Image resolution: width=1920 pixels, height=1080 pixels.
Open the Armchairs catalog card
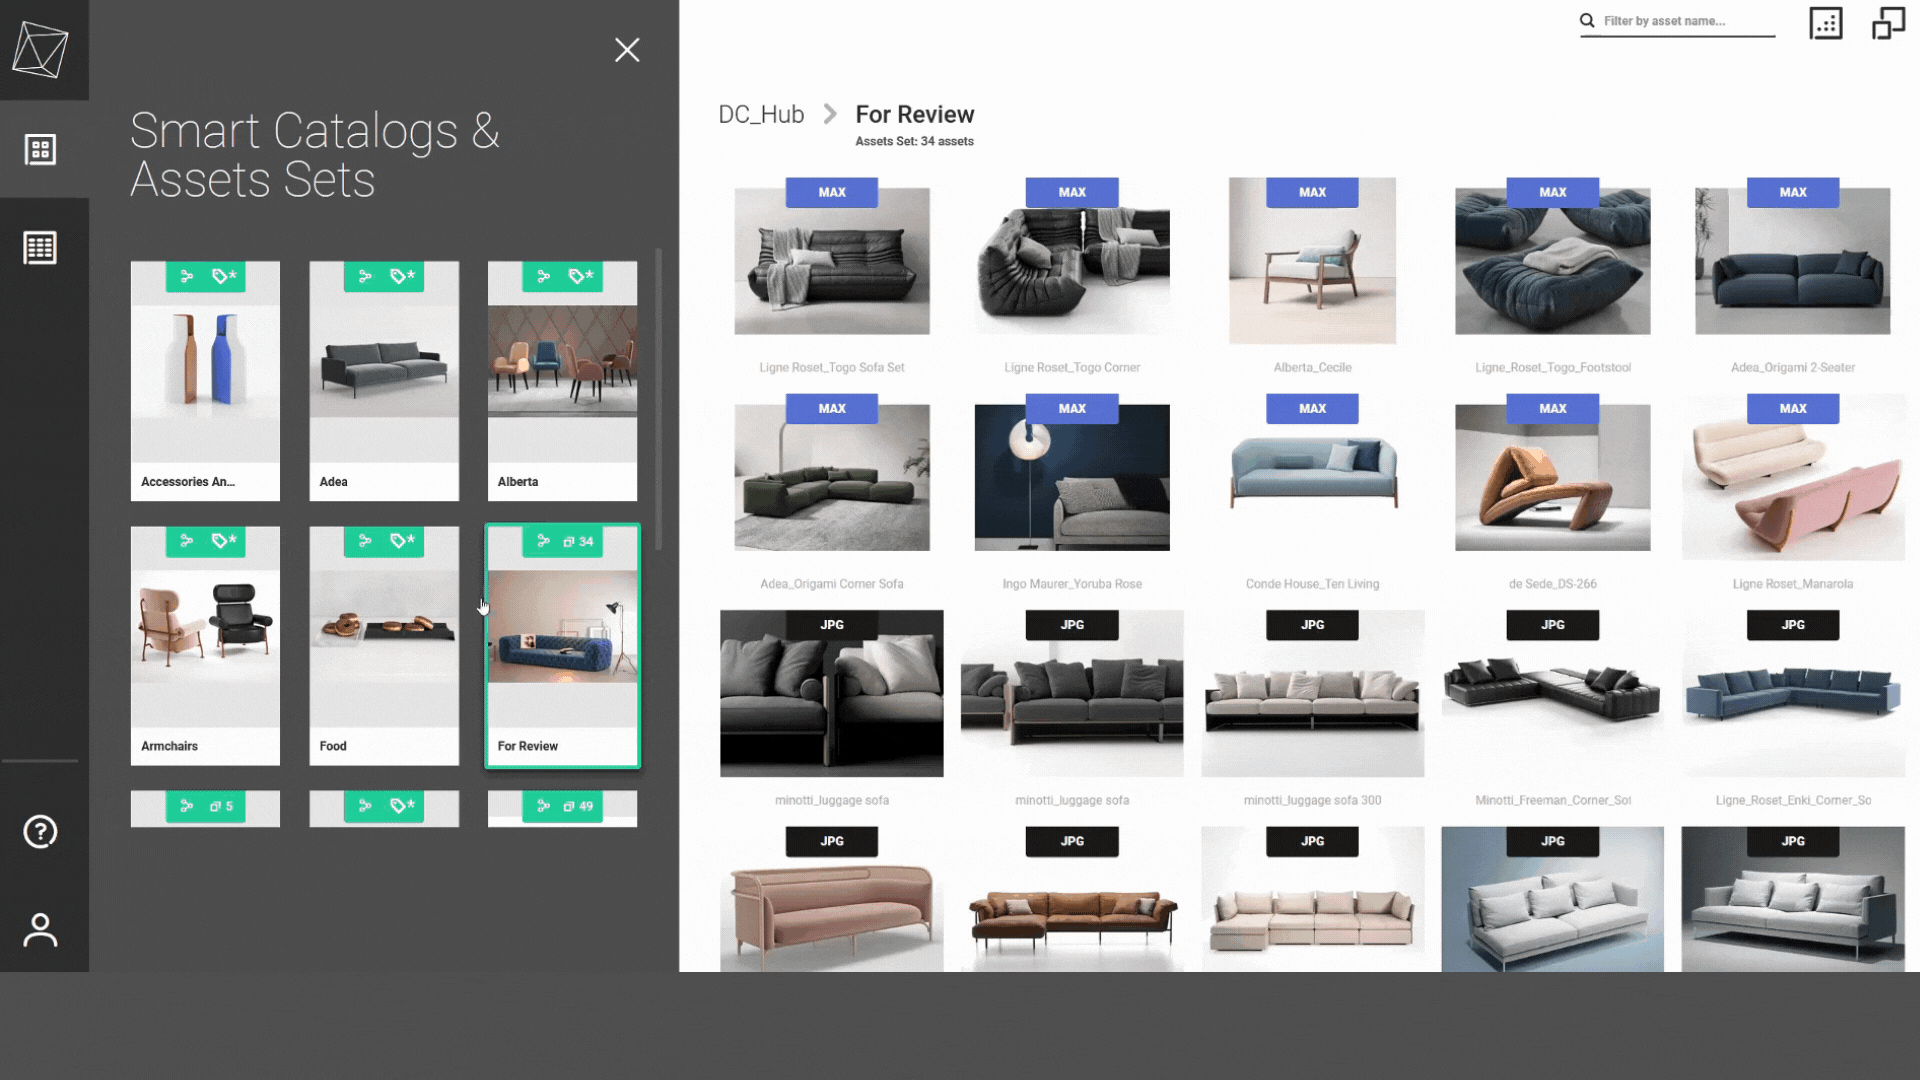[205, 646]
